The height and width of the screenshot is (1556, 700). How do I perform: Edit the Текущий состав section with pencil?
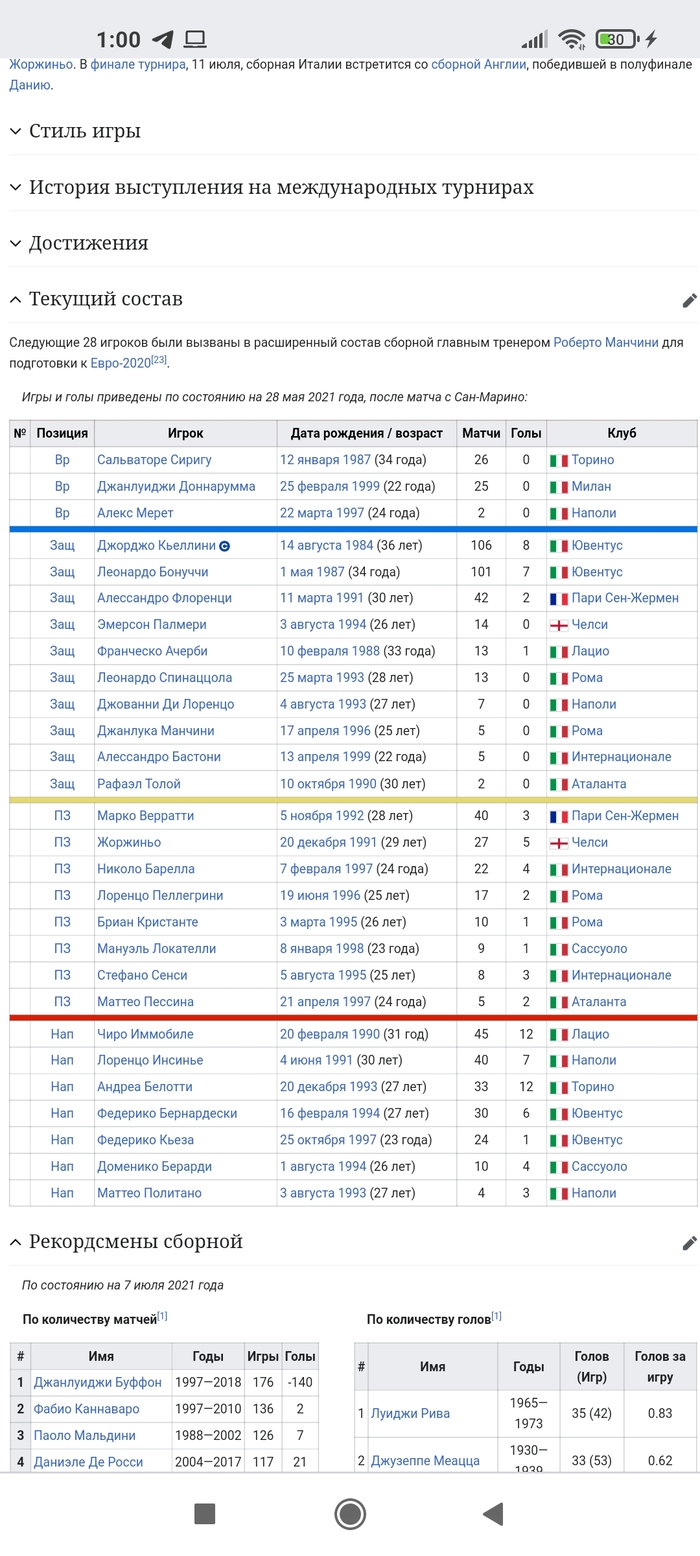[x=689, y=300]
